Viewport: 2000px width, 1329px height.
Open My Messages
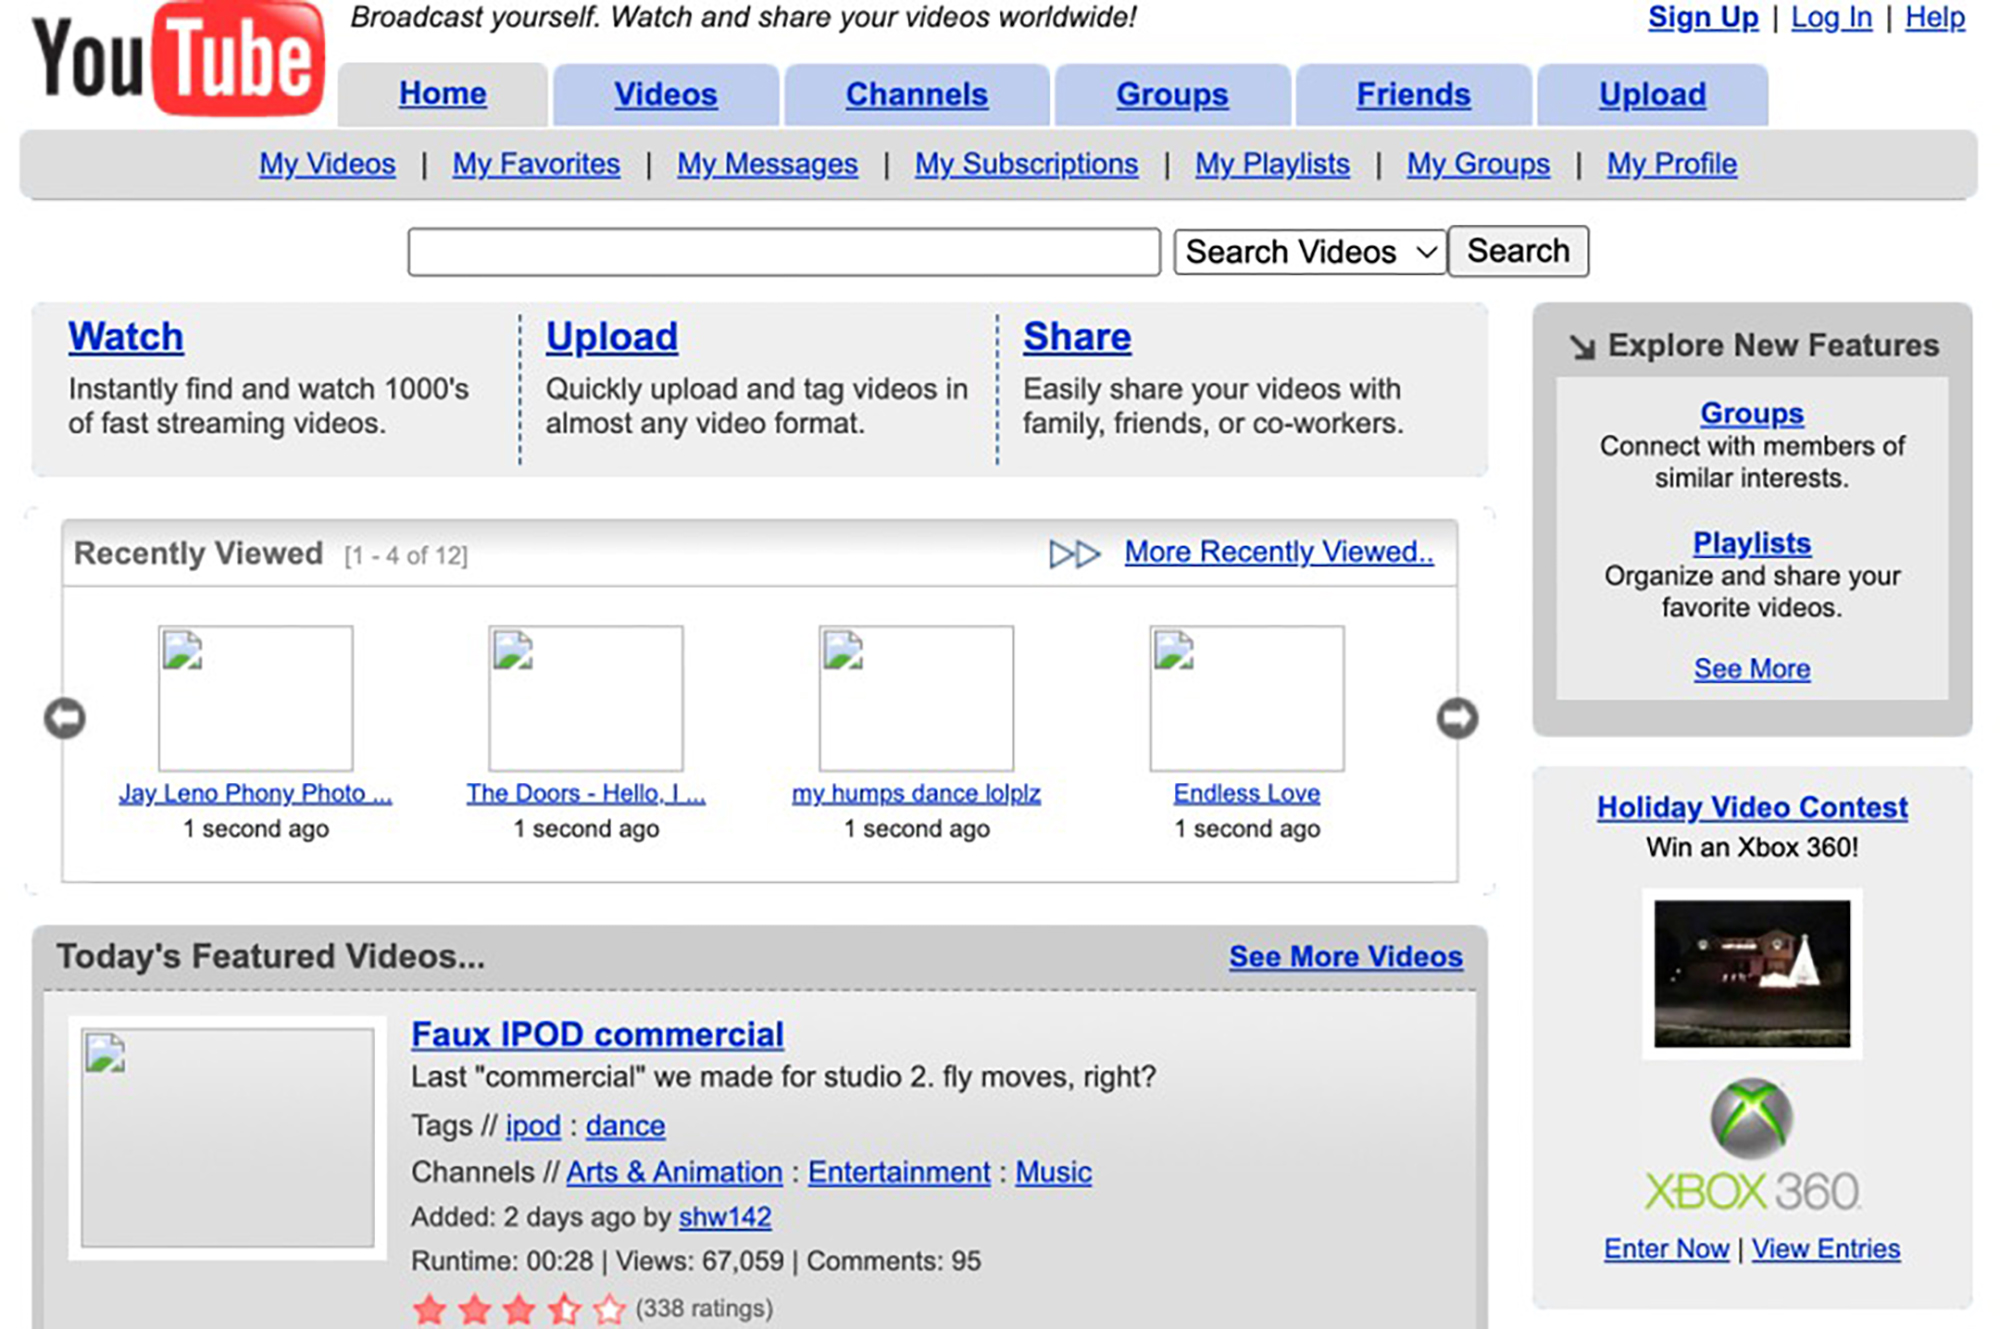click(767, 164)
